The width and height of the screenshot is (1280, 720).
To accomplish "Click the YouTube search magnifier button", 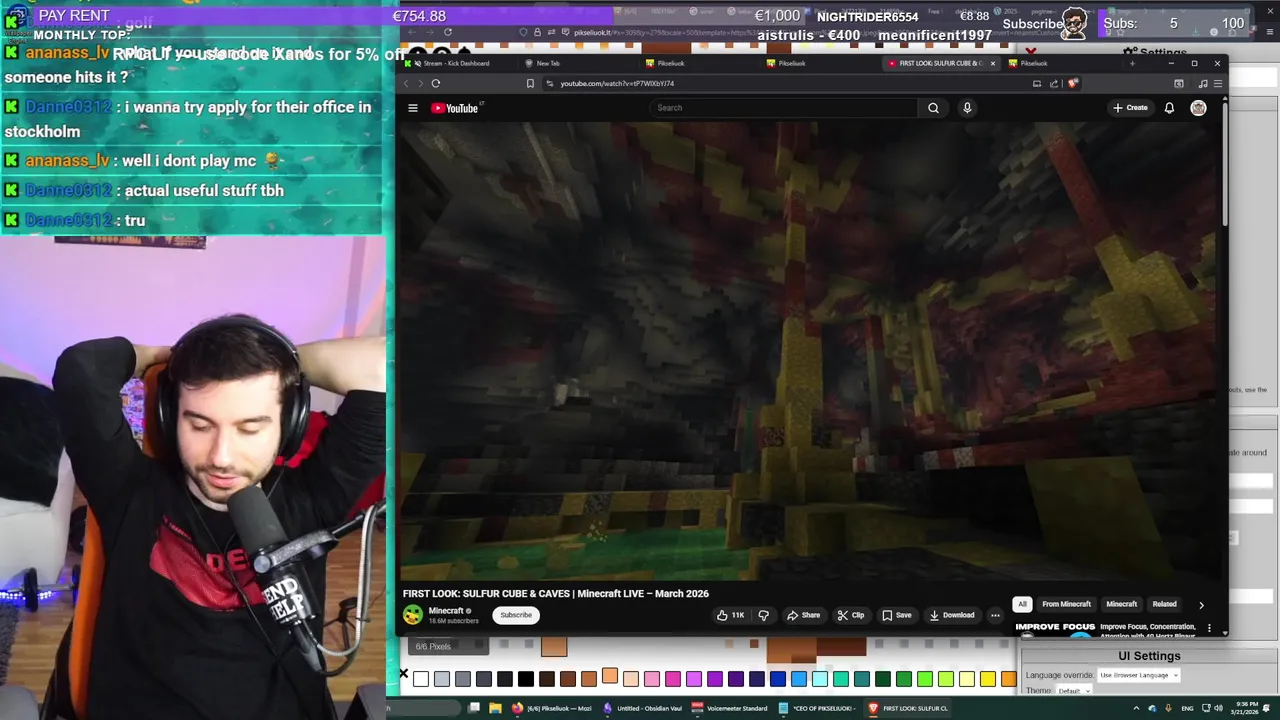I will click(933, 108).
